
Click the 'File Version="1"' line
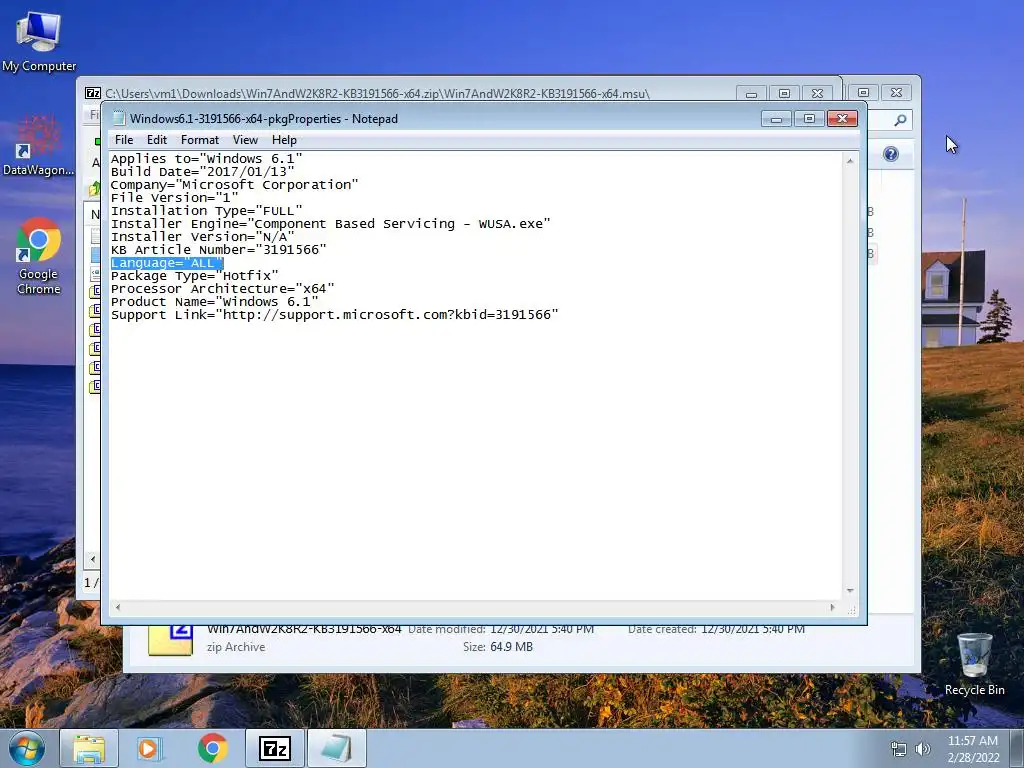(174, 198)
